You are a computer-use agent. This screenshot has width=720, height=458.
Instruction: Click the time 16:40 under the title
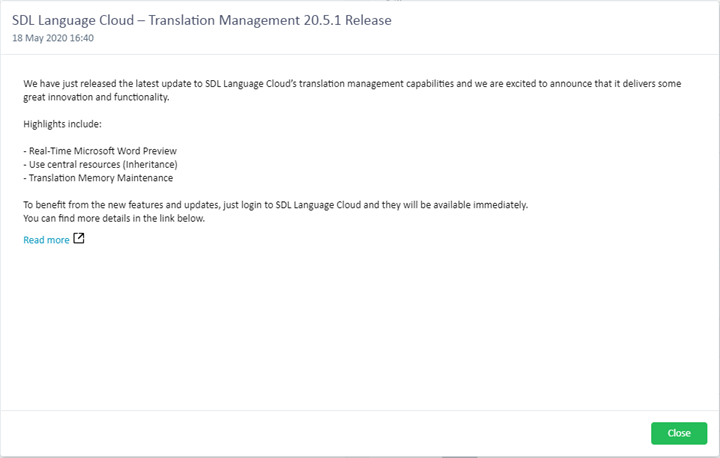tap(82, 38)
